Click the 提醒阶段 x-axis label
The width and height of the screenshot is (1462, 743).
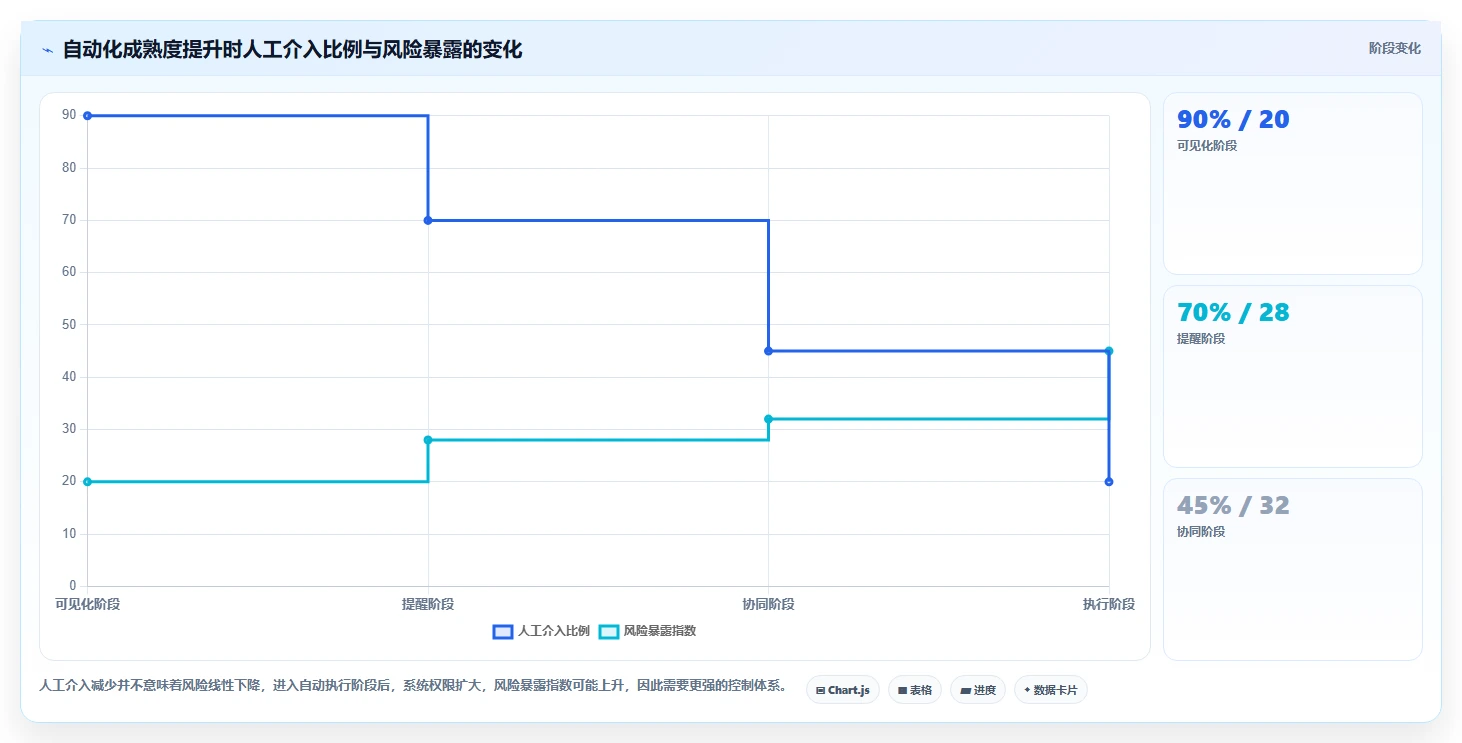click(428, 604)
